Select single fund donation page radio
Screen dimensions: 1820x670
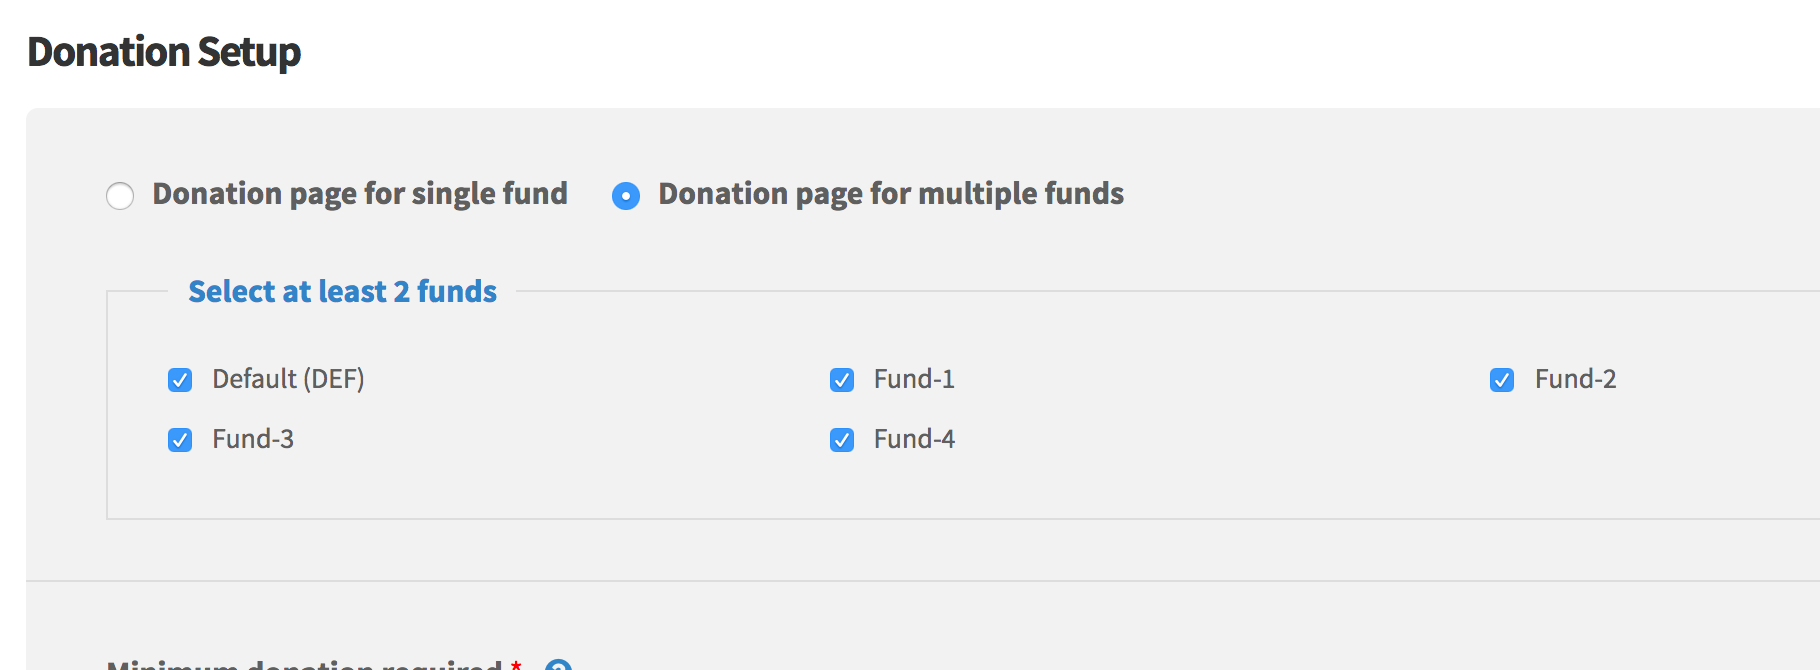click(x=120, y=196)
